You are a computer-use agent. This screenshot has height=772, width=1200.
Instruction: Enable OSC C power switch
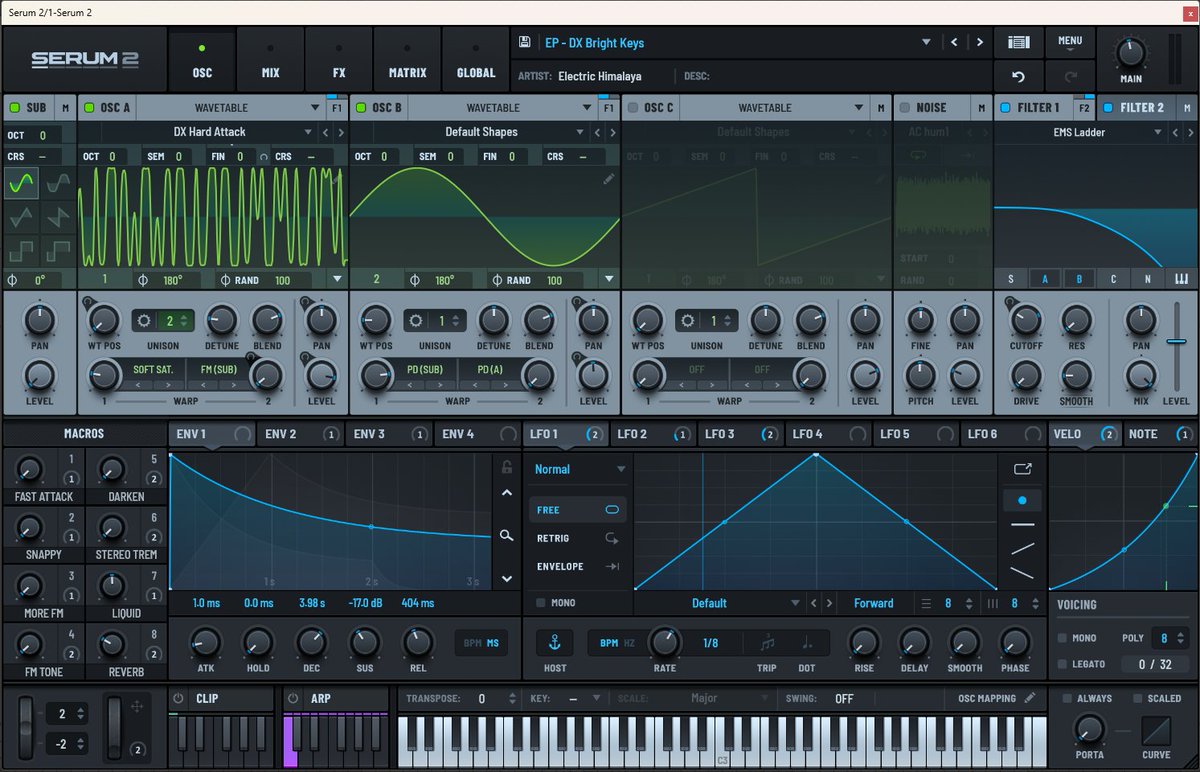coord(632,107)
